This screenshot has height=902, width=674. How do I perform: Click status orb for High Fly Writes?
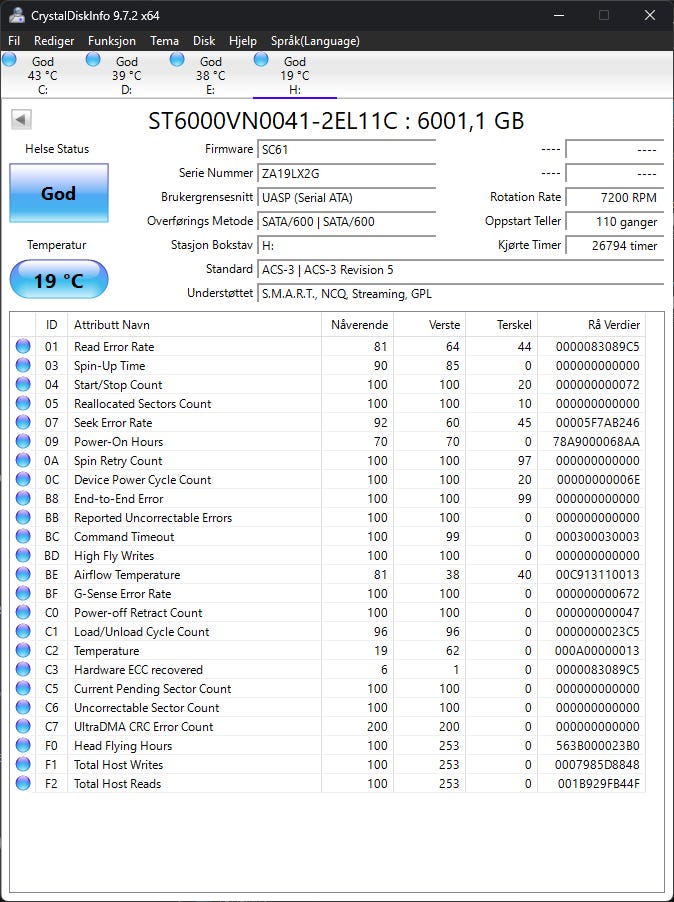click(x=23, y=555)
